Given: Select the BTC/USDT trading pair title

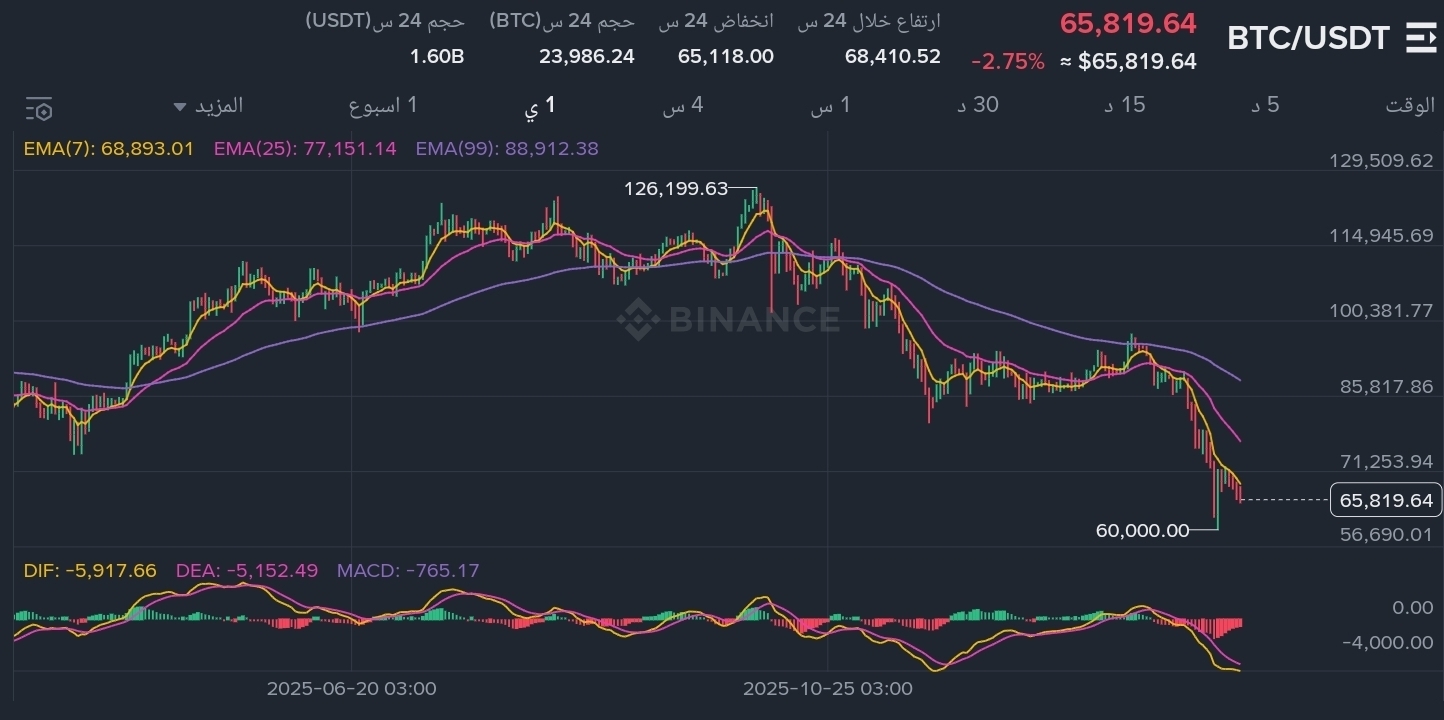Looking at the screenshot, I should (1308, 38).
